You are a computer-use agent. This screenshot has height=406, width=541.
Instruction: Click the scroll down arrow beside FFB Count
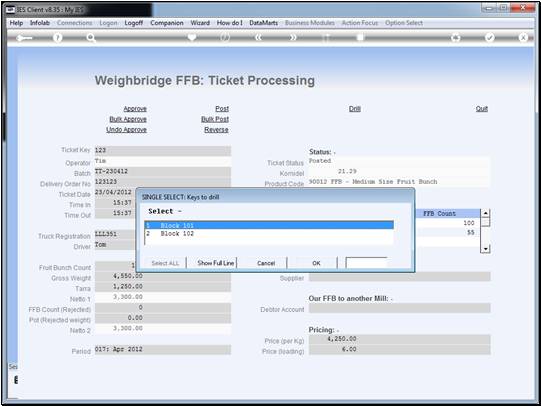coord(485,249)
